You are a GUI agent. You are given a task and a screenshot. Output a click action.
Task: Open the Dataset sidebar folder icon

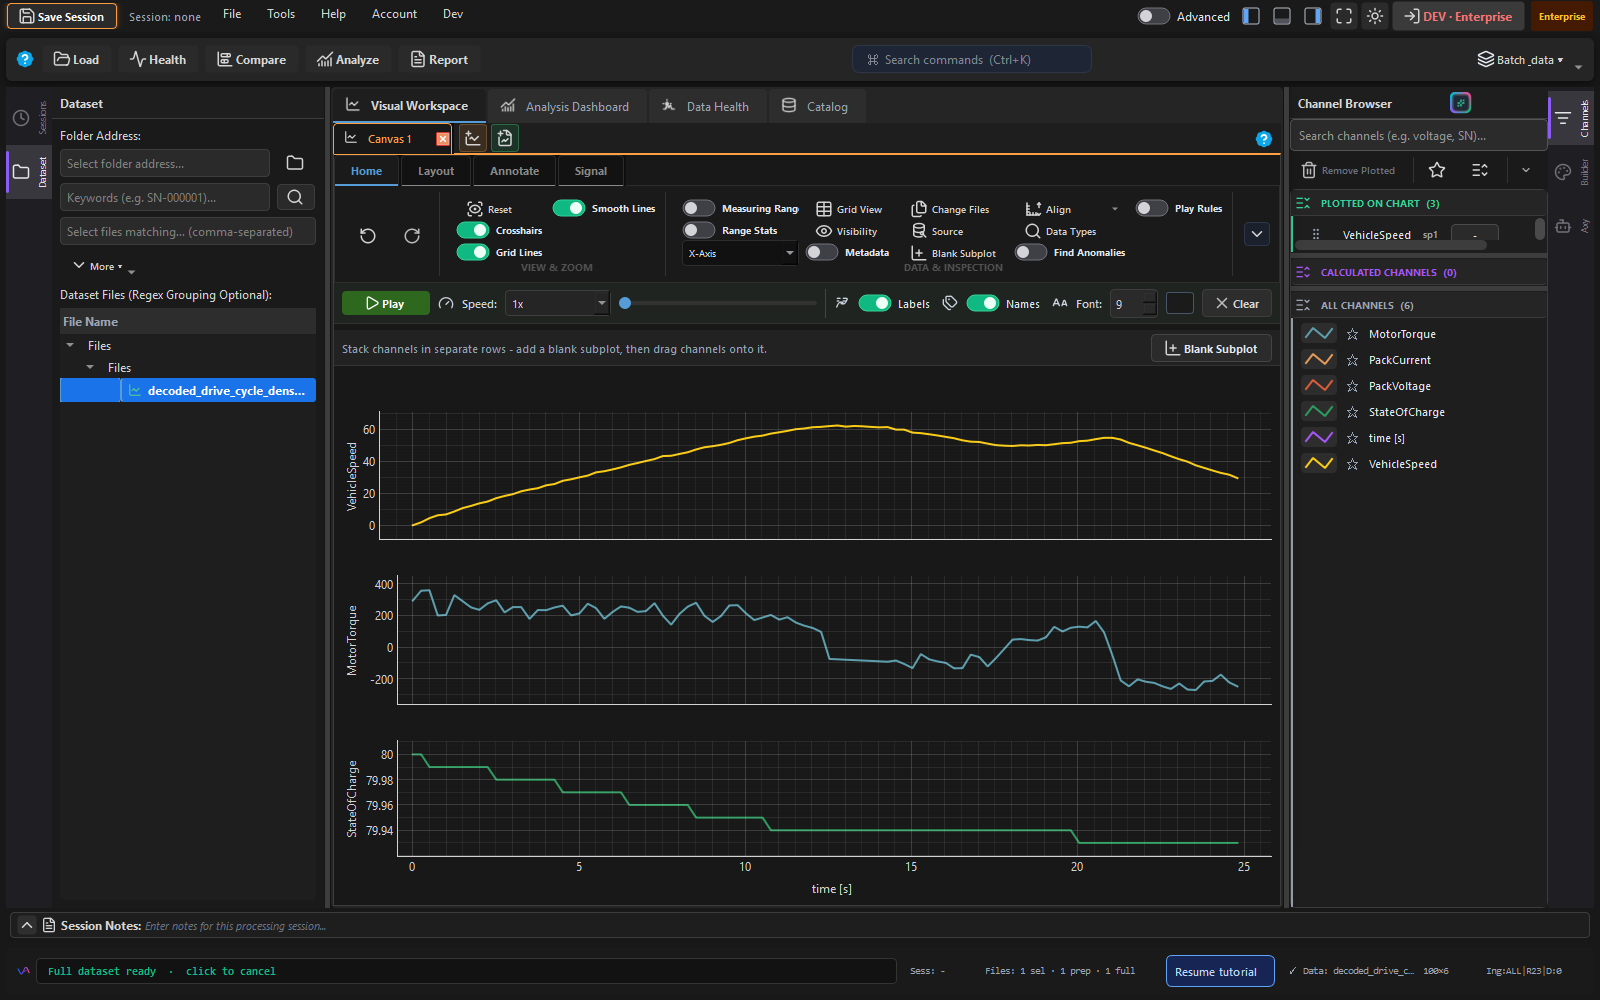(x=21, y=172)
